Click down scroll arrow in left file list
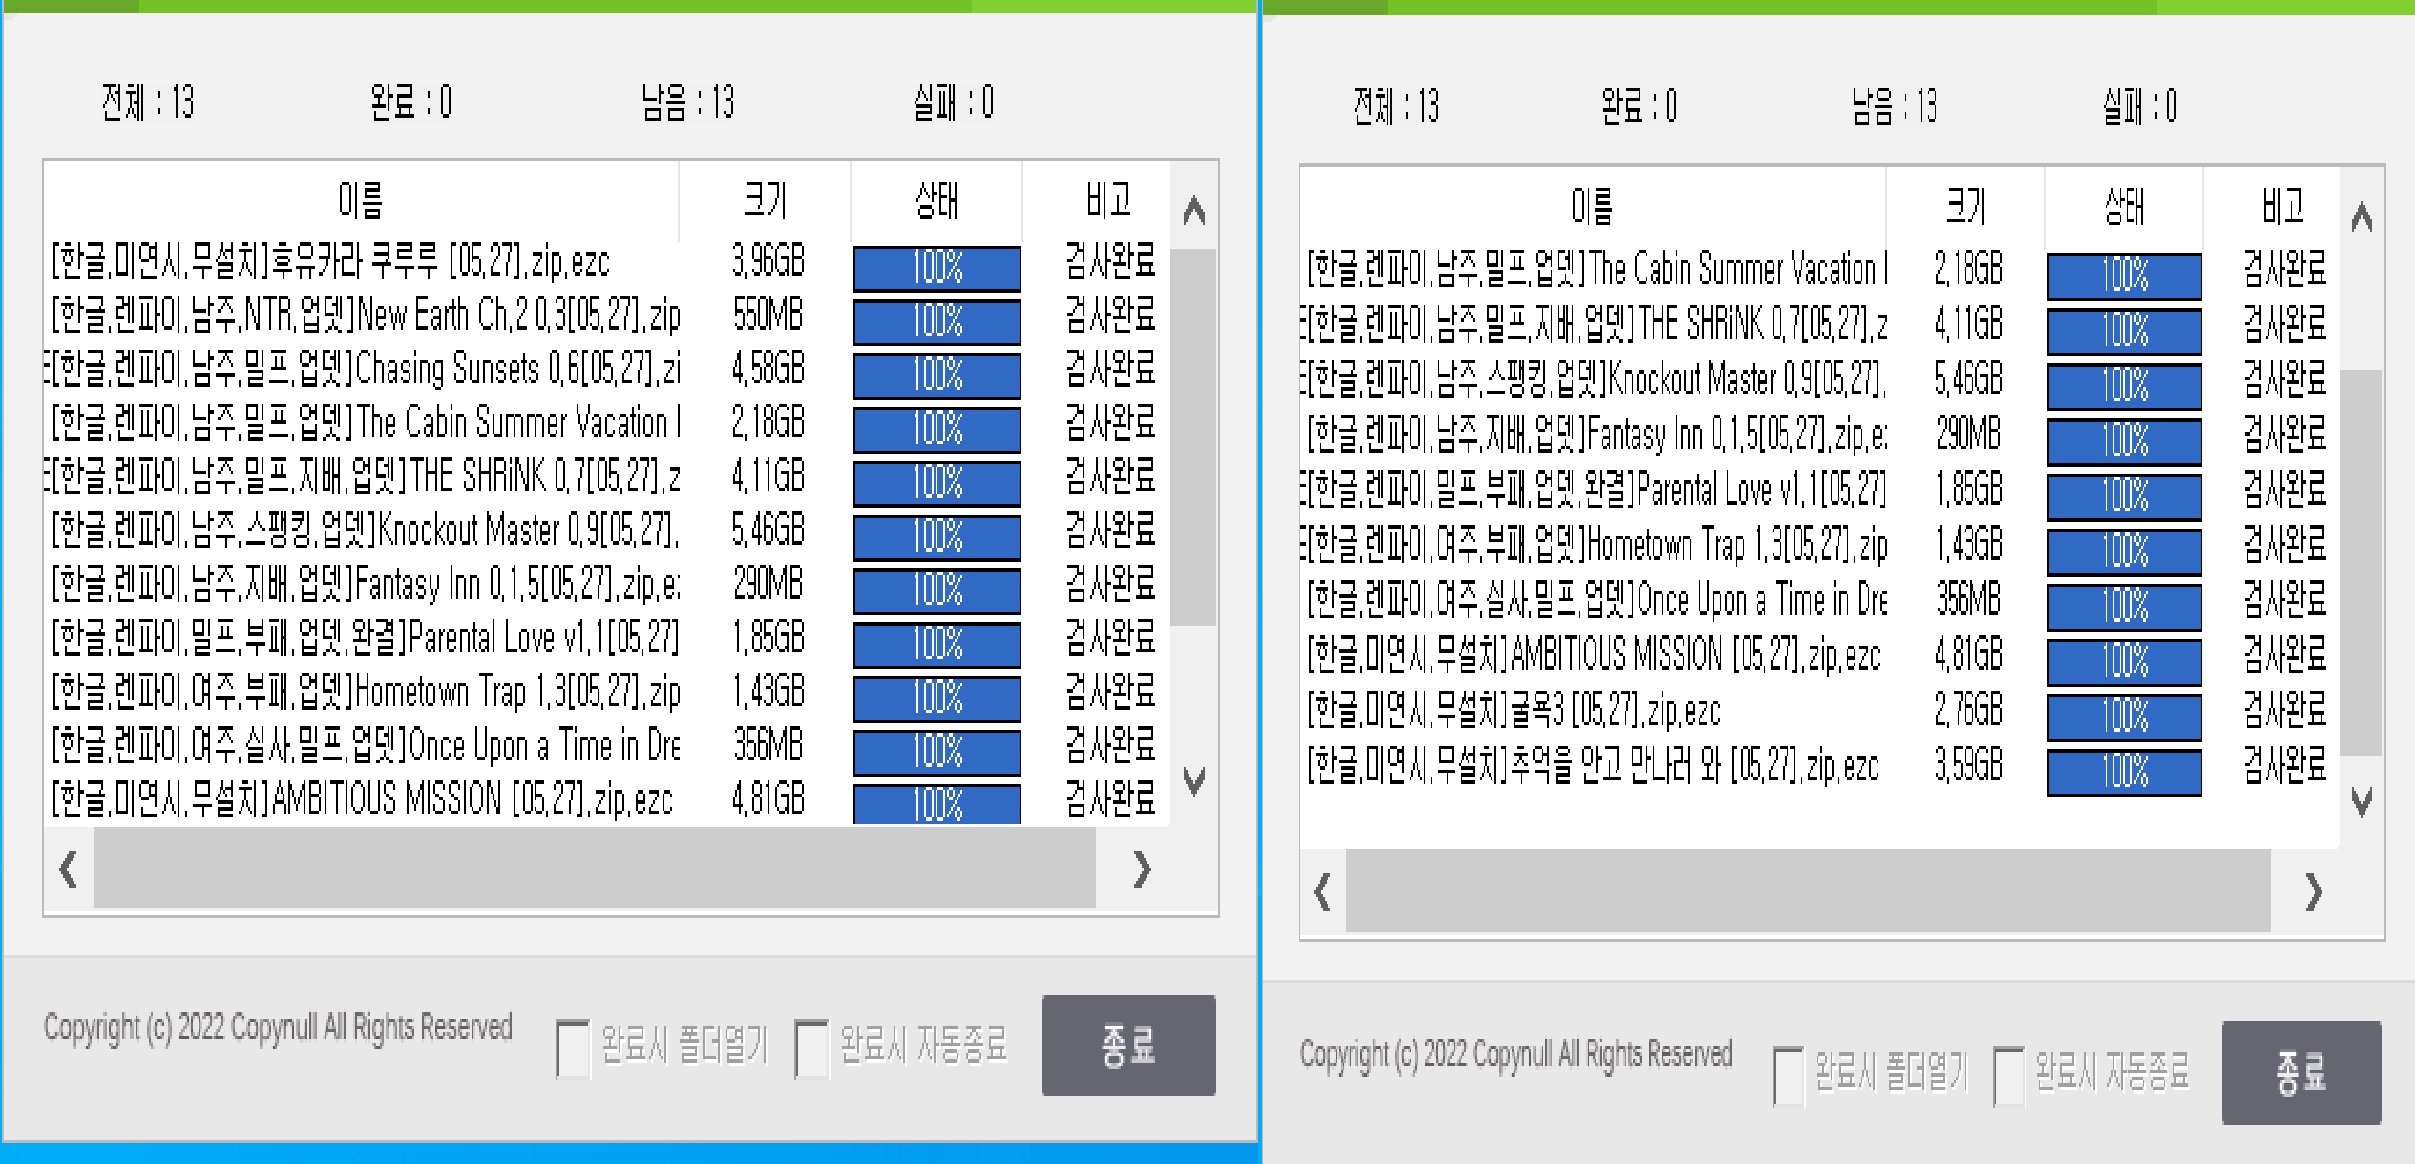This screenshot has height=1164, width=2415. pyautogui.click(x=1193, y=780)
